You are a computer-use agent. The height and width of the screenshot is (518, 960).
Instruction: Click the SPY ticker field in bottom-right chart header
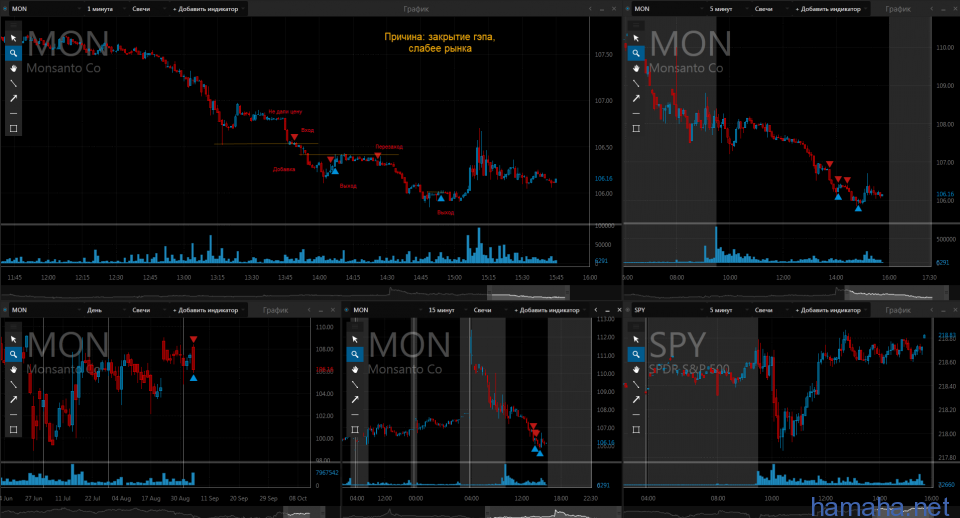(667, 310)
